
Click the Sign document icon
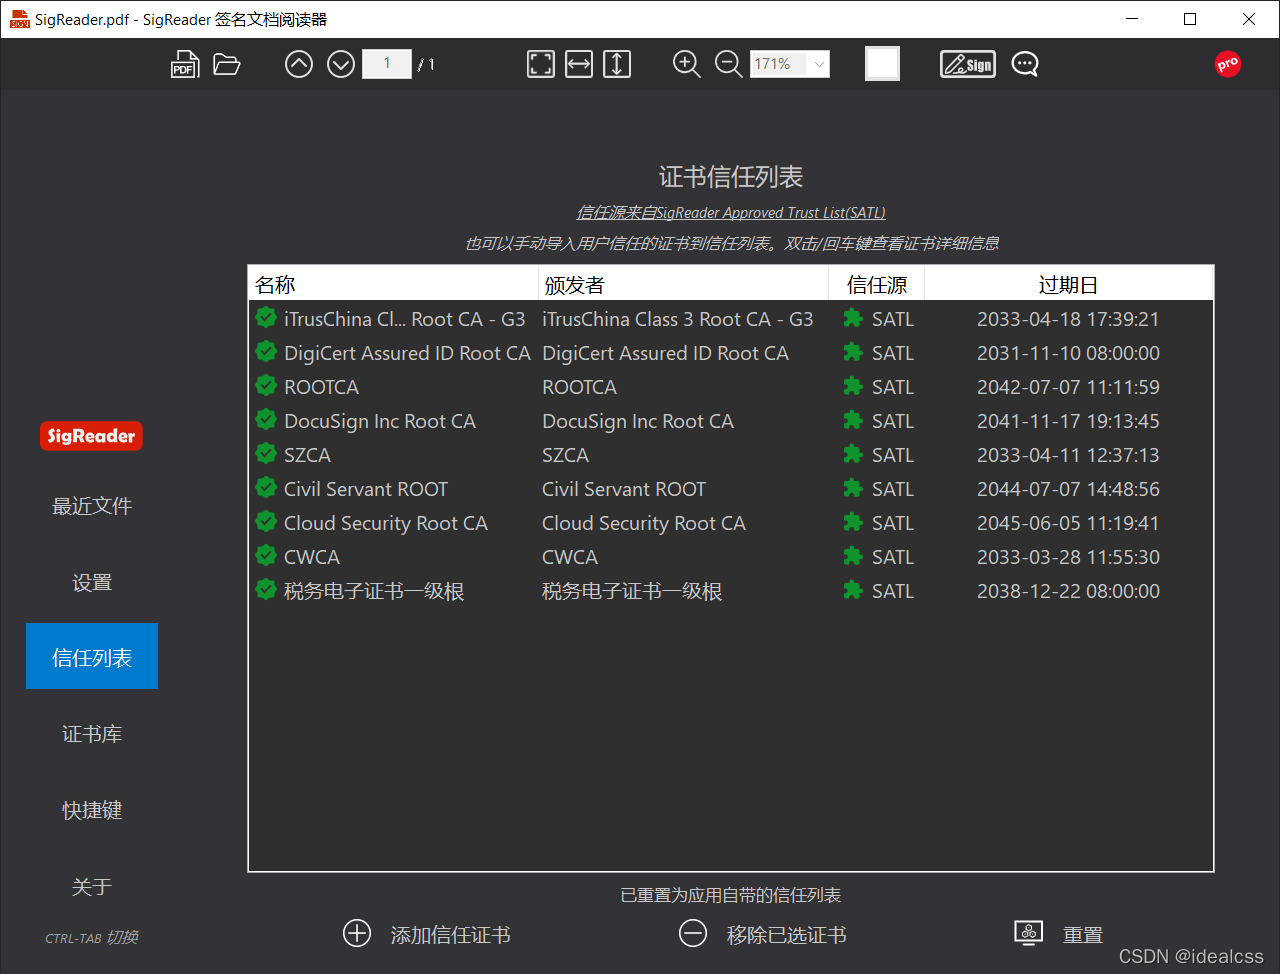[x=968, y=64]
